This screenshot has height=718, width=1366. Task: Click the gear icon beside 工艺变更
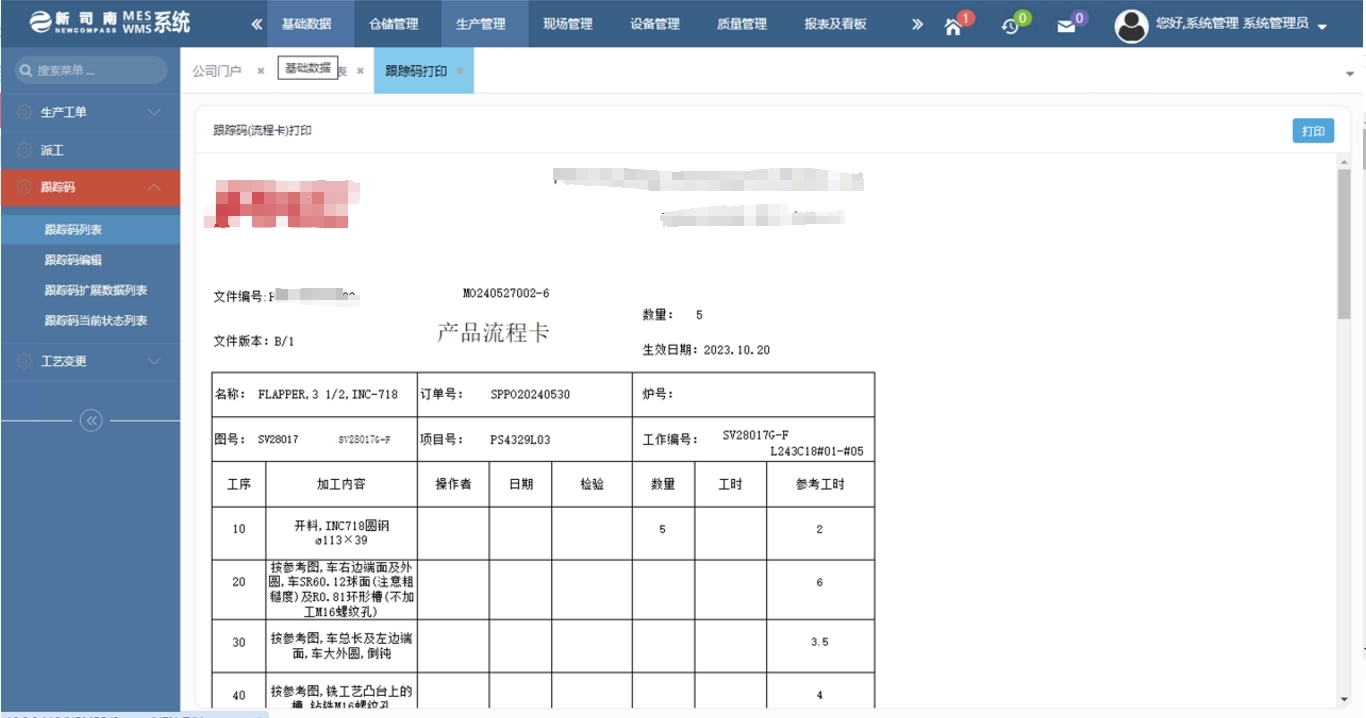point(25,361)
